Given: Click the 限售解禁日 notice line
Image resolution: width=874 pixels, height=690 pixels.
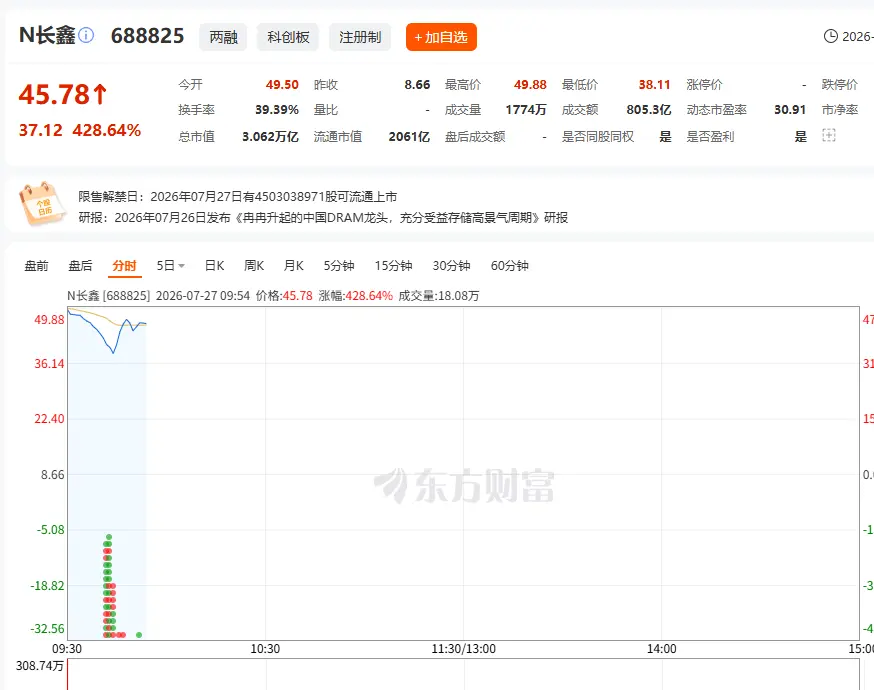Looking at the screenshot, I should pyautogui.click(x=237, y=197).
